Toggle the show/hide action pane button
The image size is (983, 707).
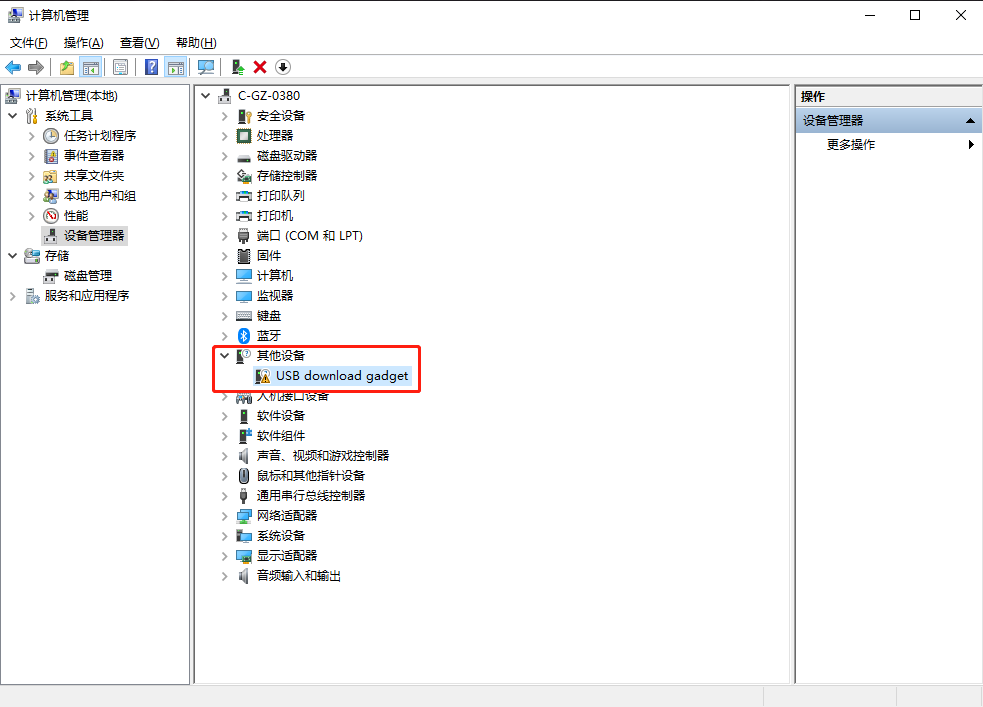point(176,67)
